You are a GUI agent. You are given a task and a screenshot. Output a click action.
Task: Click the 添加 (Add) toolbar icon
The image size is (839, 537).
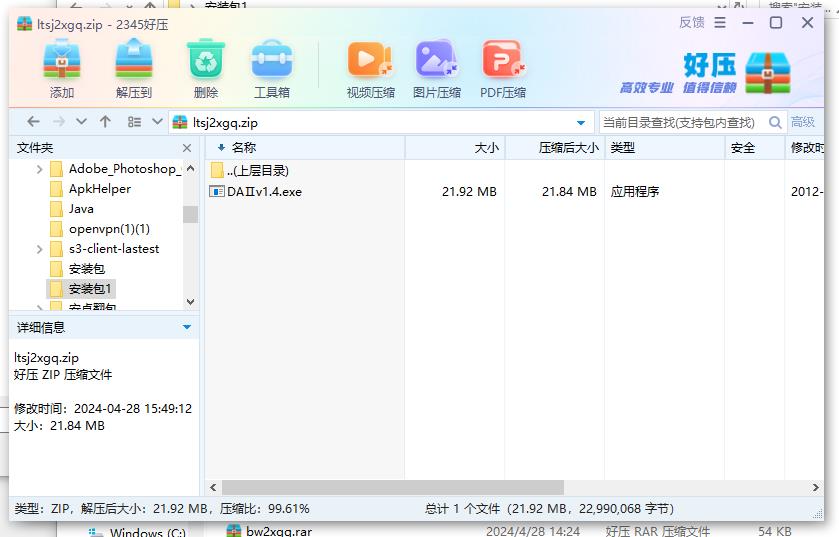pos(62,69)
